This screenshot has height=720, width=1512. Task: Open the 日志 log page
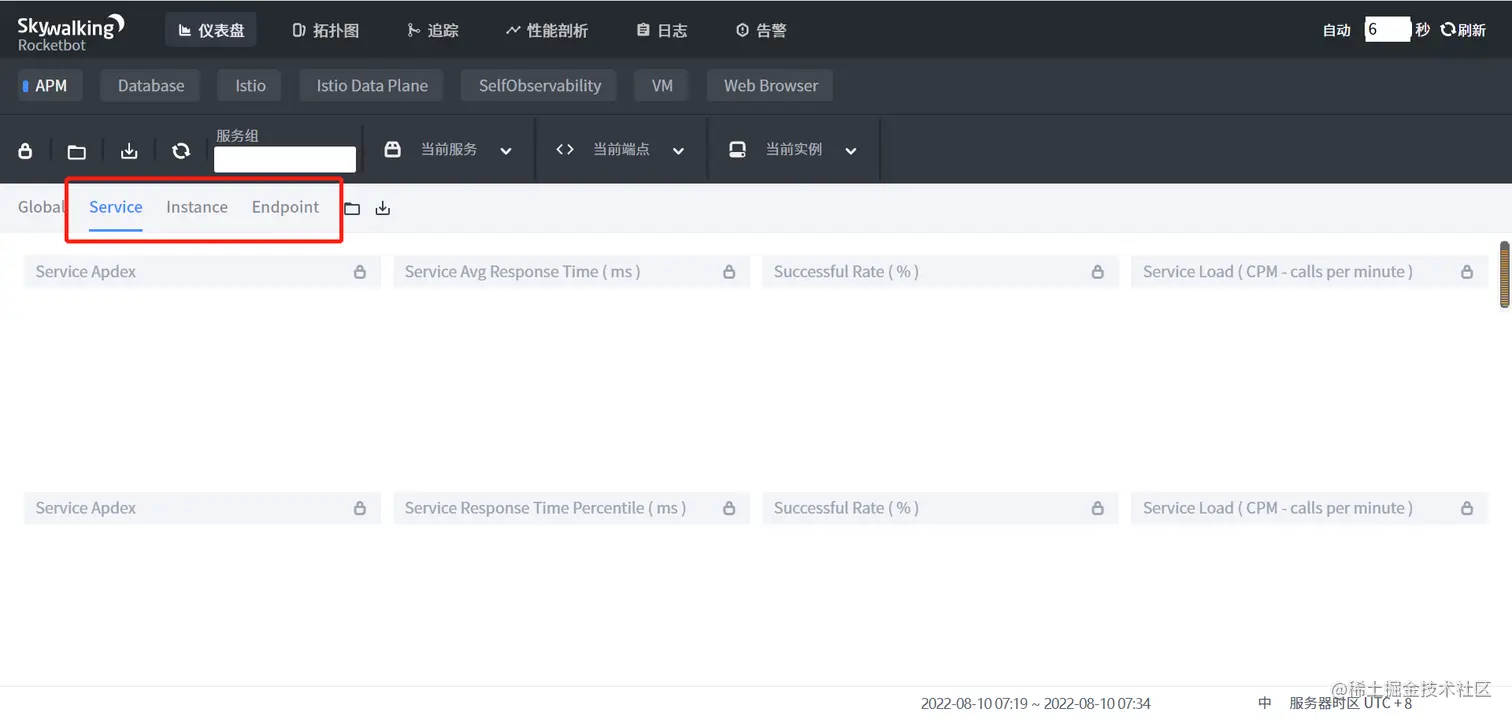(662, 30)
